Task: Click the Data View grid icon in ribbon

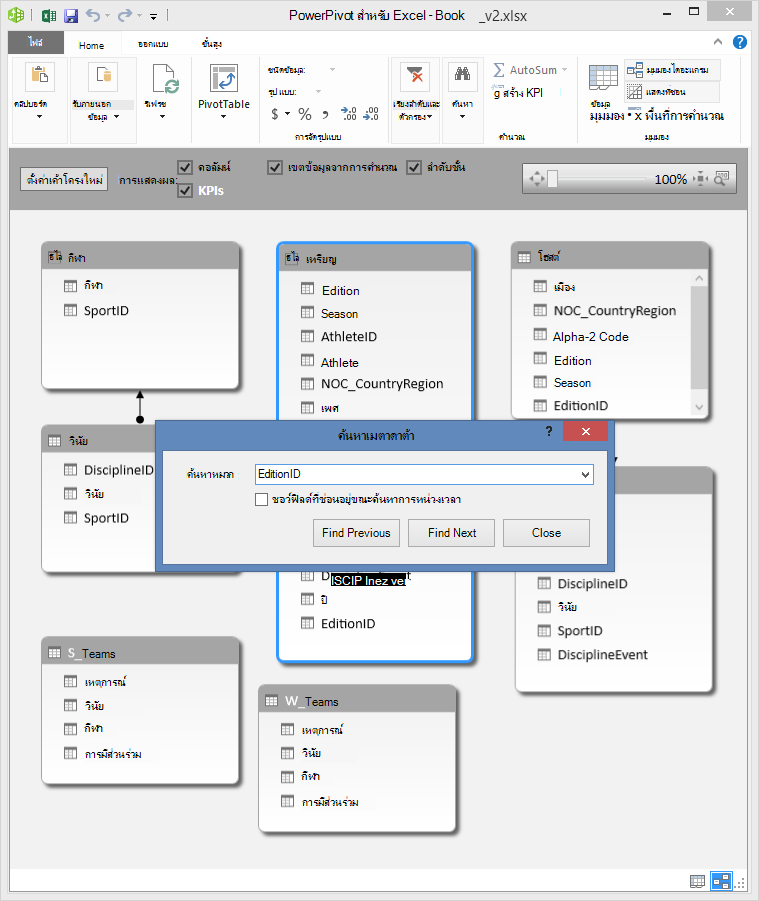Action: pyautogui.click(x=603, y=78)
